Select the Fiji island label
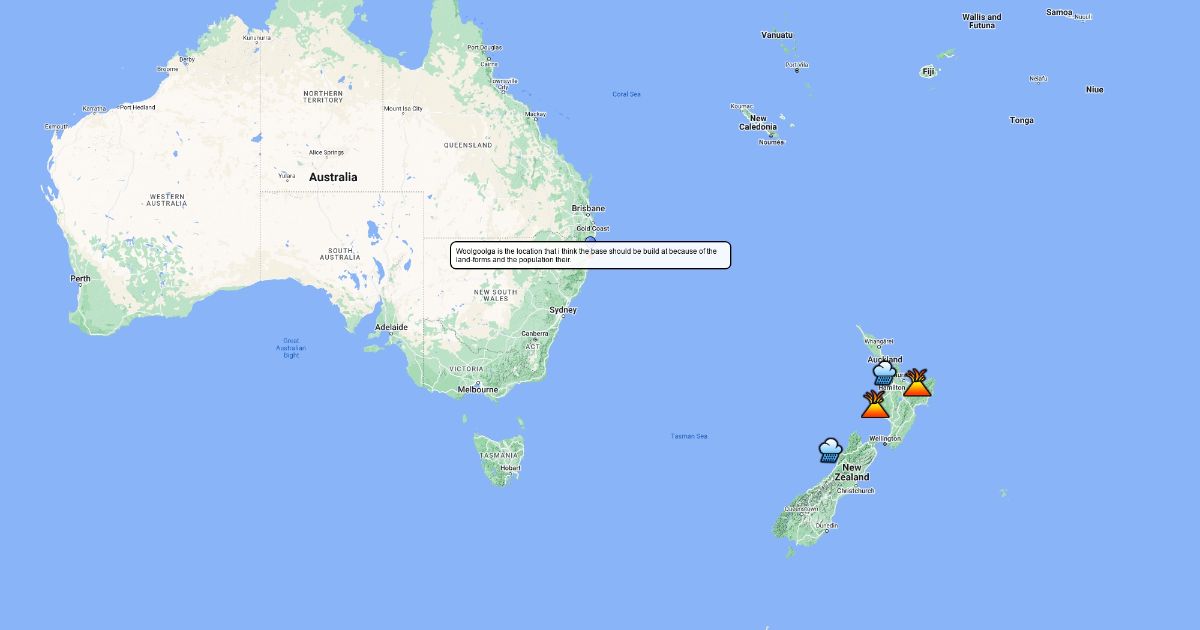 pos(929,71)
